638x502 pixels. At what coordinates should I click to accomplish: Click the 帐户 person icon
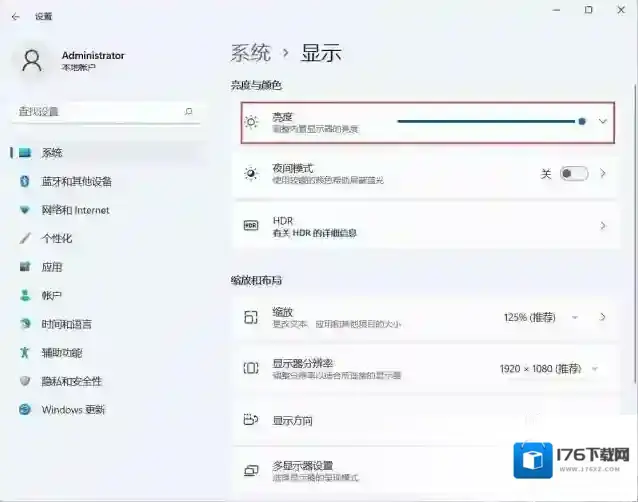[25, 295]
